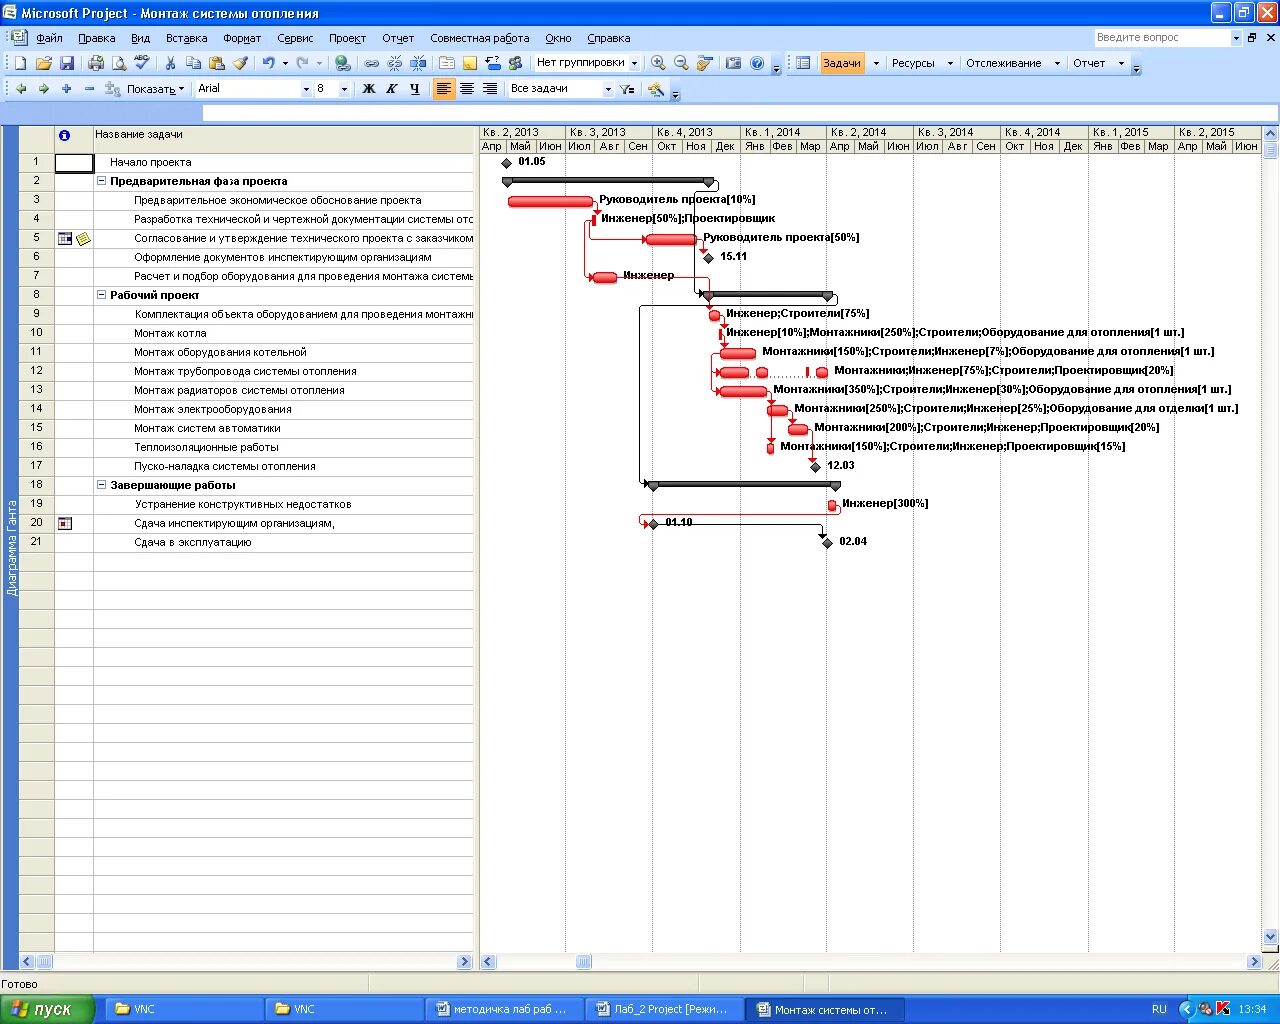Go to the selected task bar
Viewport: 1280px width, 1024px height.
pyautogui.click(x=705, y=63)
